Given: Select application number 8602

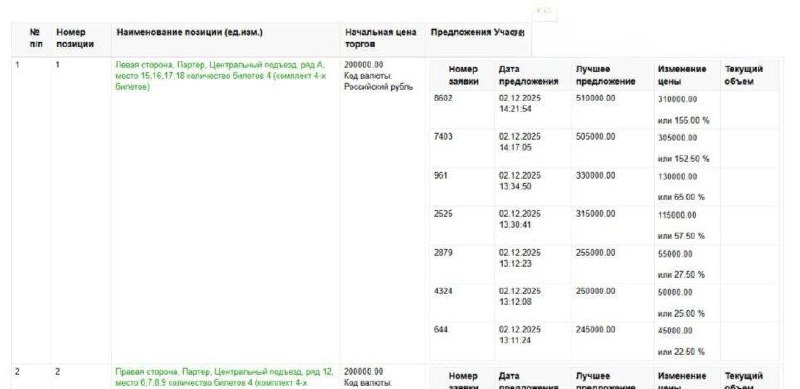Looking at the screenshot, I should [443, 98].
